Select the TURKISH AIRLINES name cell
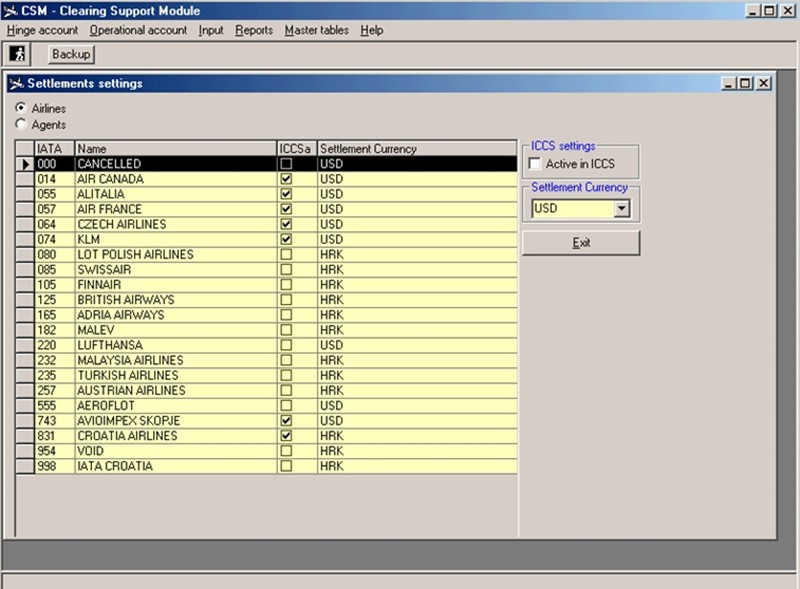This screenshot has width=800, height=589. coord(176,375)
